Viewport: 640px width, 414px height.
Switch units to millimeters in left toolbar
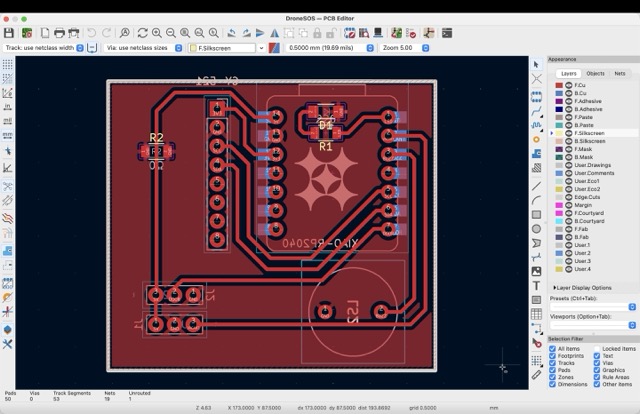[x=7, y=135]
